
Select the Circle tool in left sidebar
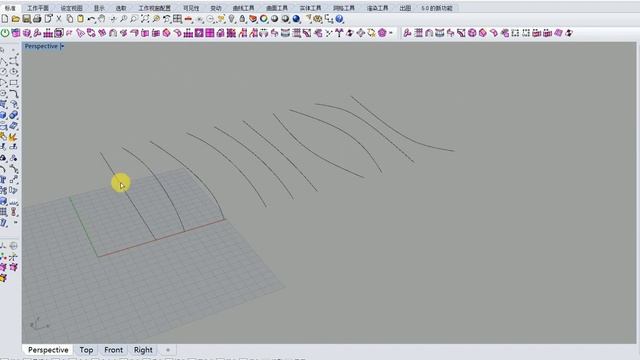coord(4,72)
